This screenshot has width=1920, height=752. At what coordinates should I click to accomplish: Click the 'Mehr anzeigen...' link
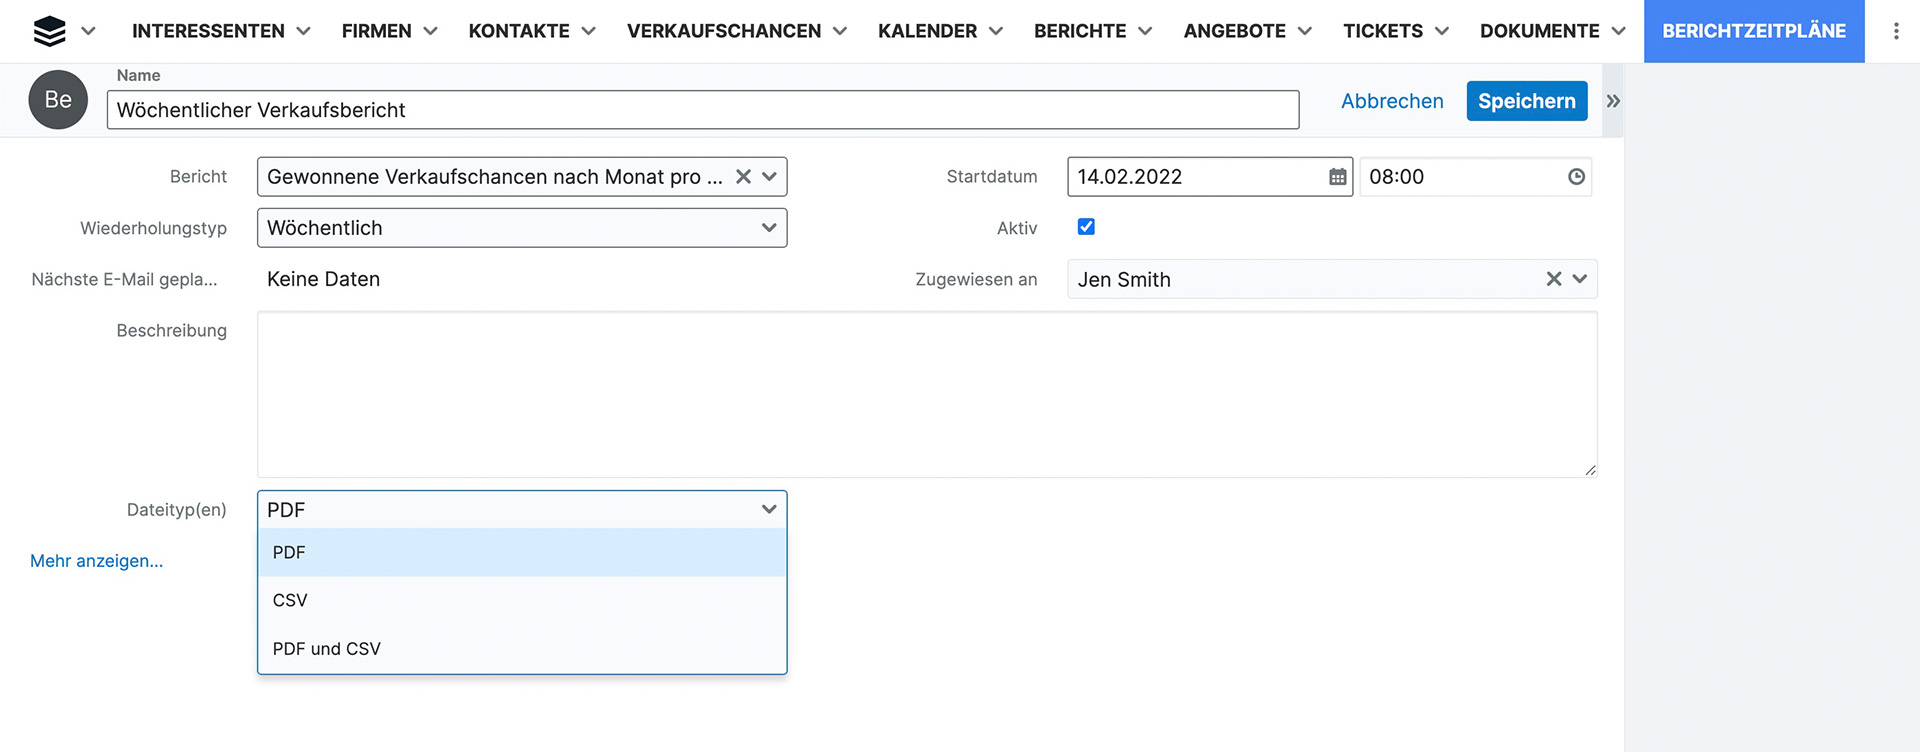(96, 561)
